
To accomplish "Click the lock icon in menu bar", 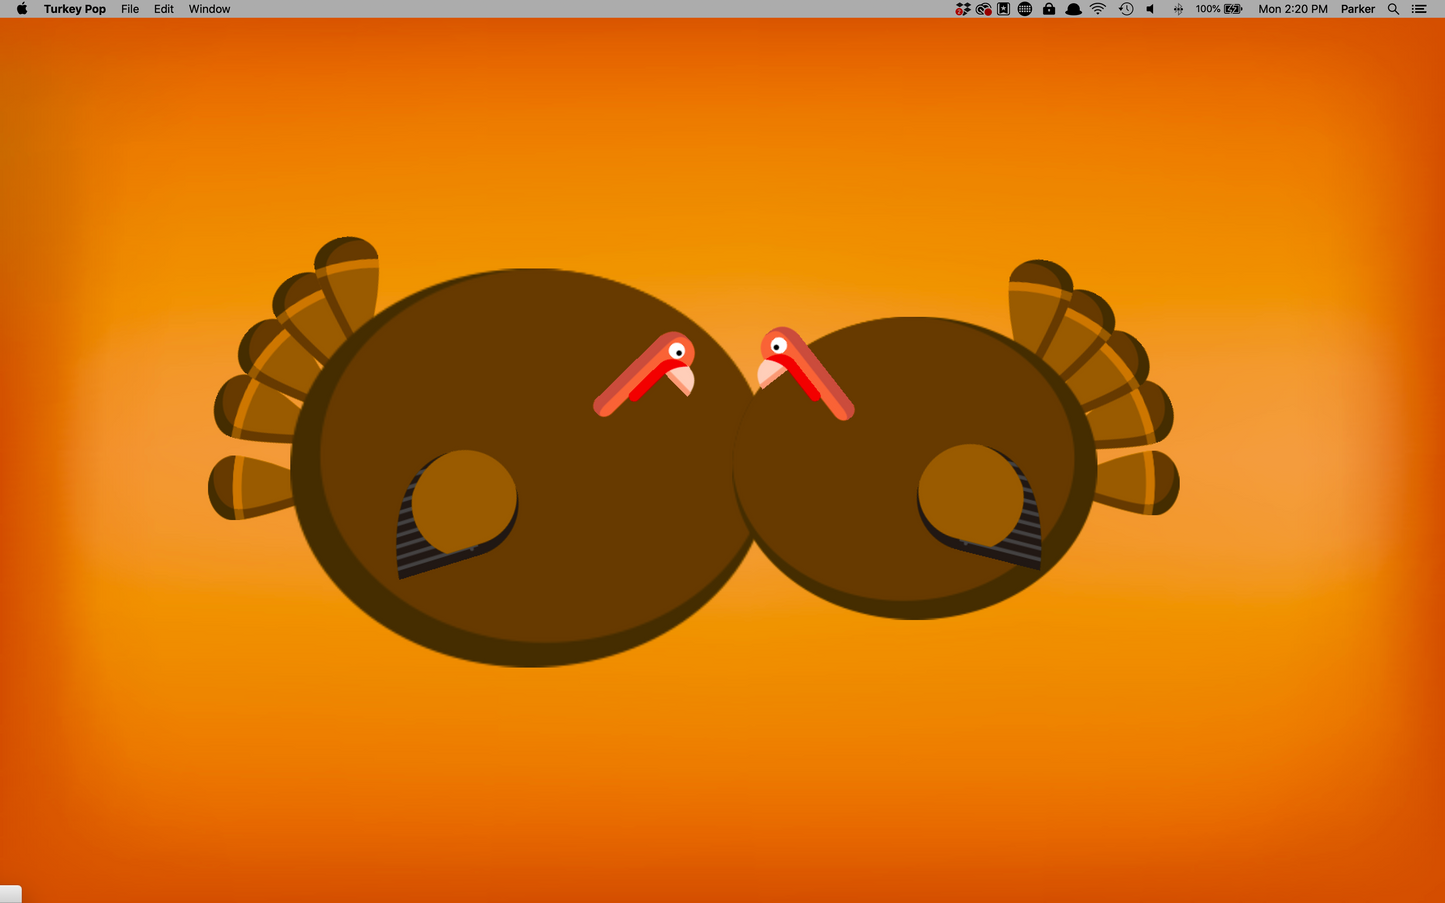I will coord(1049,9).
